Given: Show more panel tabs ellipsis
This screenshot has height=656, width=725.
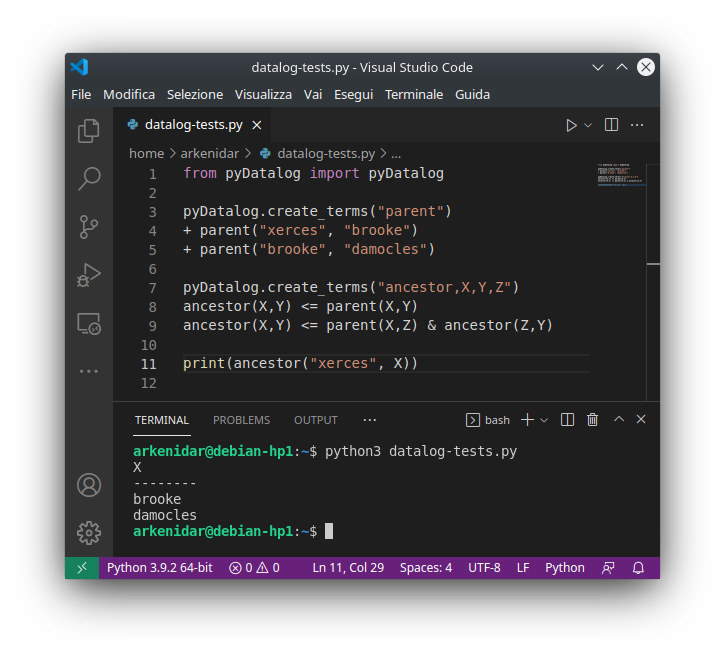Looking at the screenshot, I should pyautogui.click(x=370, y=420).
